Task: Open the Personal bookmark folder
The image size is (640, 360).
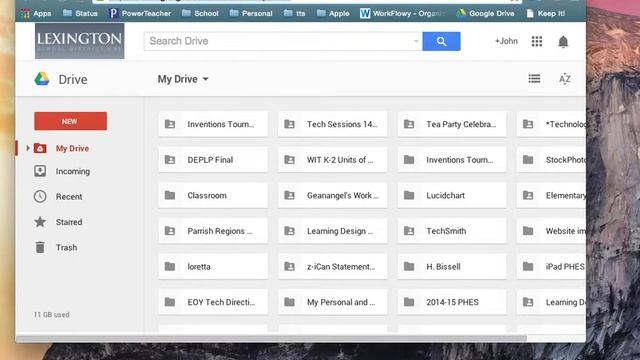Action: click(x=251, y=13)
